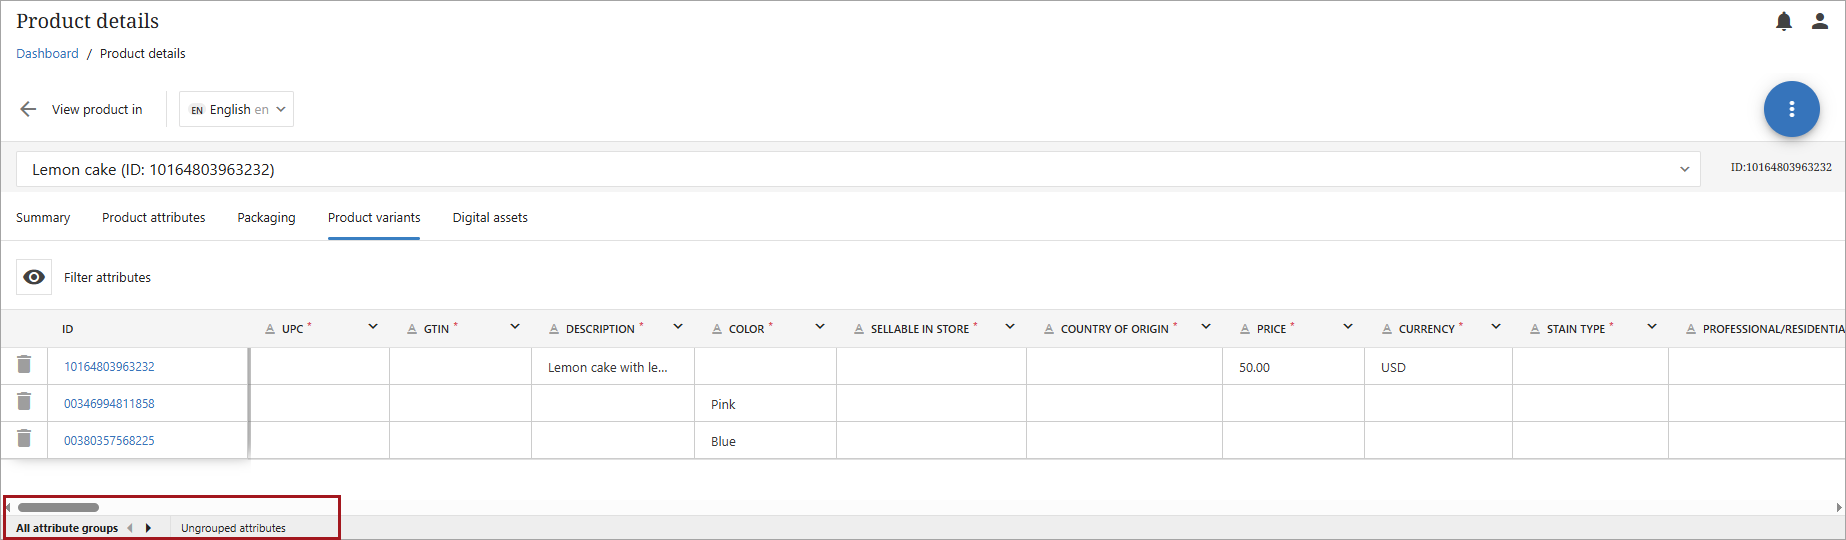Switch to the Product attributes tab
The width and height of the screenshot is (1846, 540).
click(153, 217)
